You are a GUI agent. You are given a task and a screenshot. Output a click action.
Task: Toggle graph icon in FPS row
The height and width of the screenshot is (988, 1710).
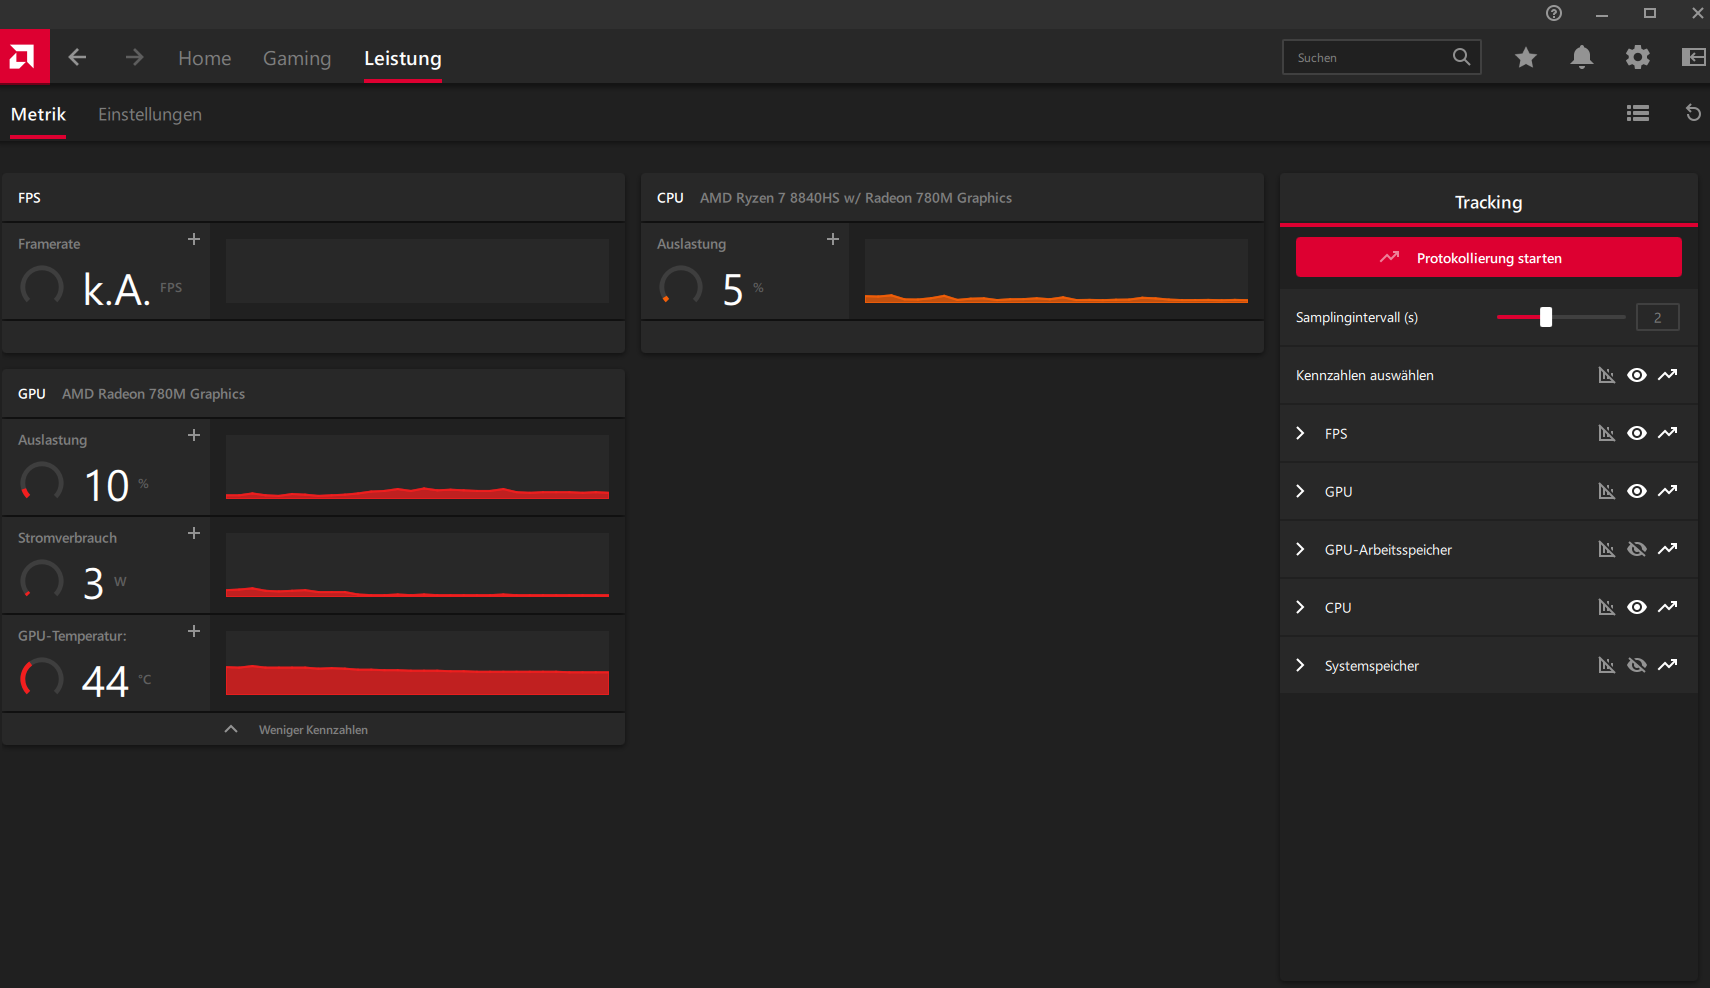click(1606, 433)
